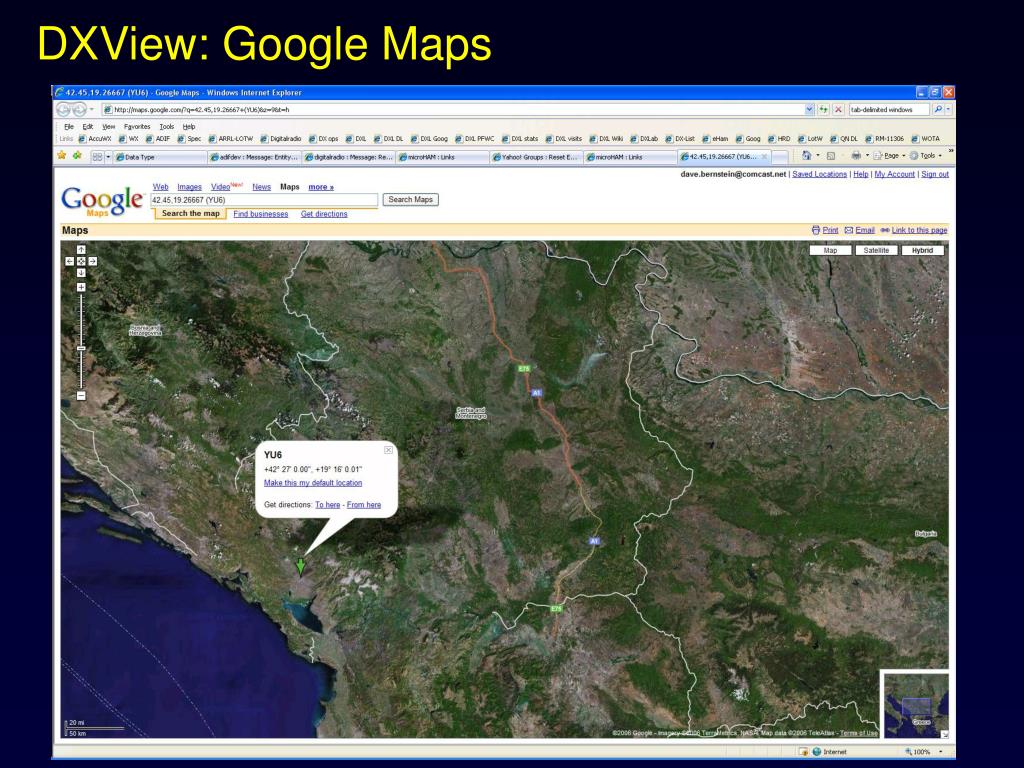Refresh the page with the green arrows
This screenshot has height=768, width=1024.
824,110
